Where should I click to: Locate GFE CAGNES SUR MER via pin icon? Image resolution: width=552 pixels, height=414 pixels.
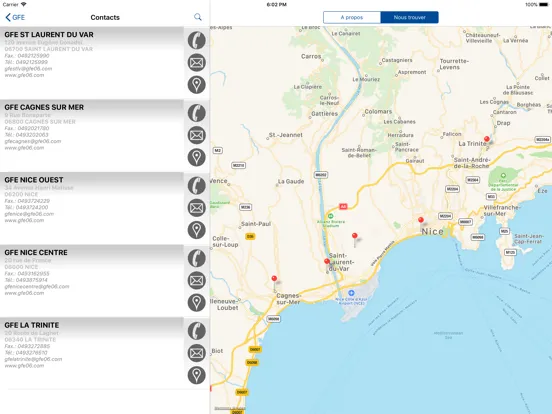pyautogui.click(x=196, y=157)
